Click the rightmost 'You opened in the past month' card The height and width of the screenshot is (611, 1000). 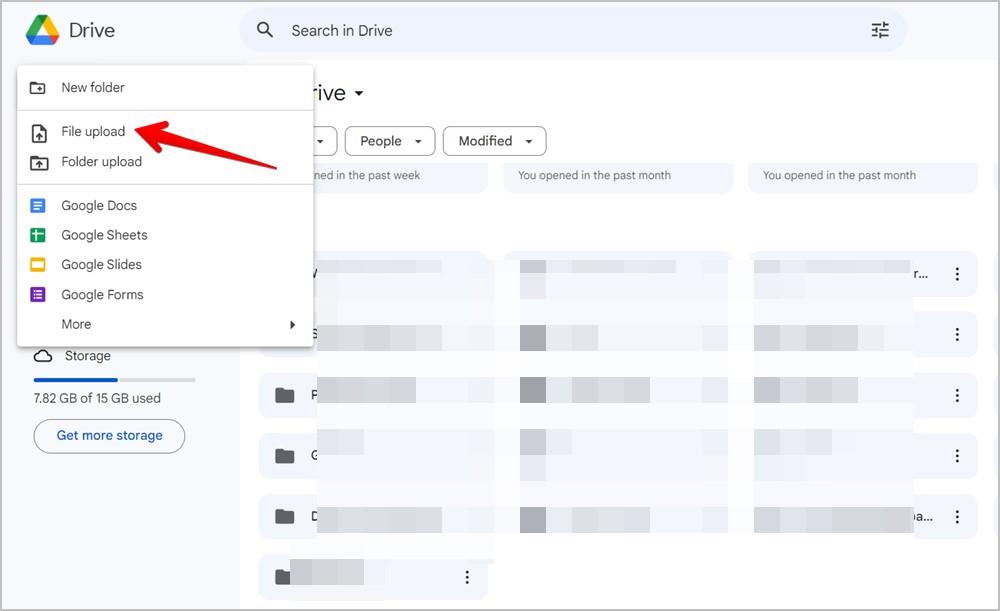click(863, 177)
